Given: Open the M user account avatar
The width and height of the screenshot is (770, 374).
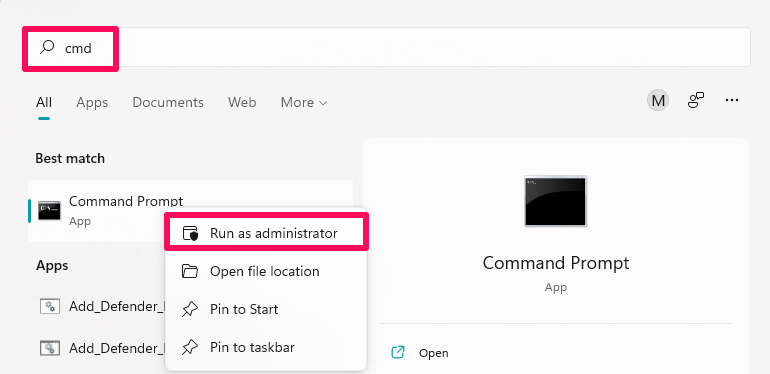Looking at the screenshot, I should 658,101.
